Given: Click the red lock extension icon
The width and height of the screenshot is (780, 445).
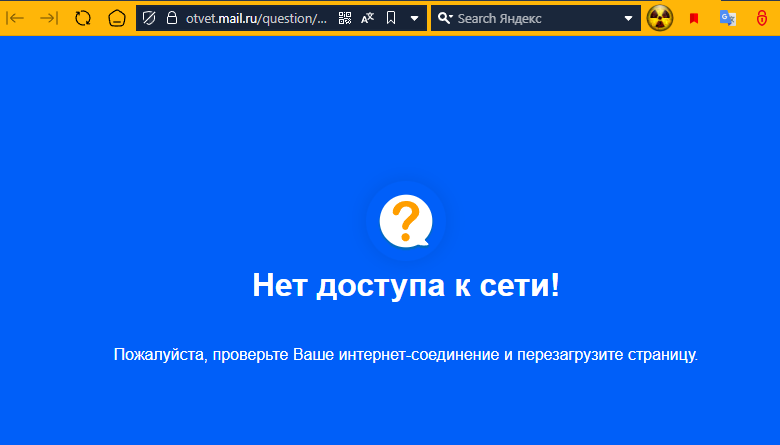Looking at the screenshot, I should click(x=761, y=18).
